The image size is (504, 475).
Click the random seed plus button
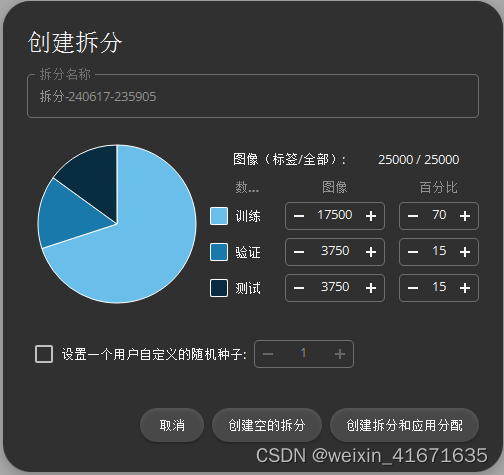click(x=340, y=354)
